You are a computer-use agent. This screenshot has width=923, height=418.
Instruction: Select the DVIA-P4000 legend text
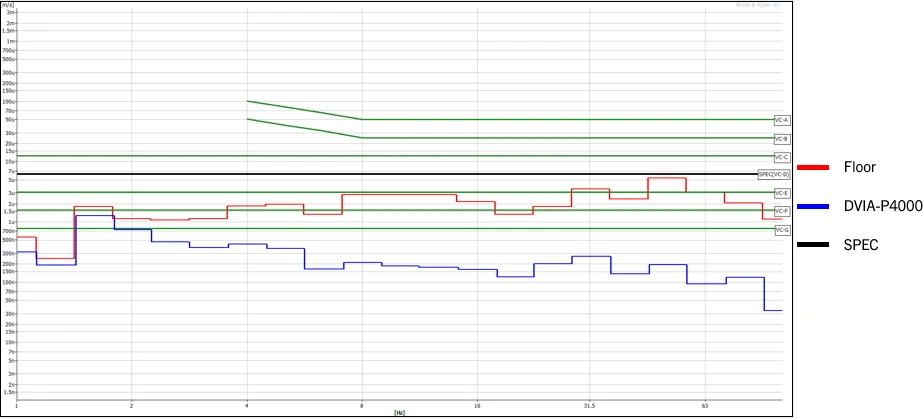[883, 206]
